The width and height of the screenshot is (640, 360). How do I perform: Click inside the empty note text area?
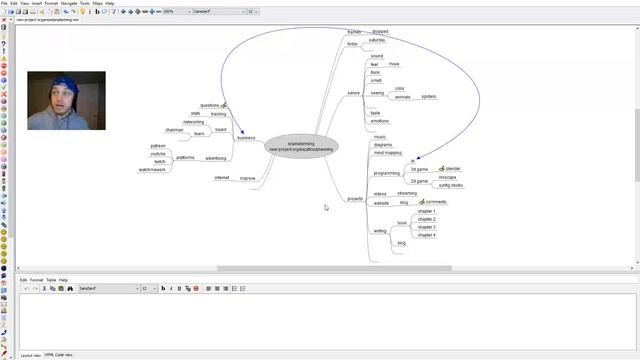point(328,322)
